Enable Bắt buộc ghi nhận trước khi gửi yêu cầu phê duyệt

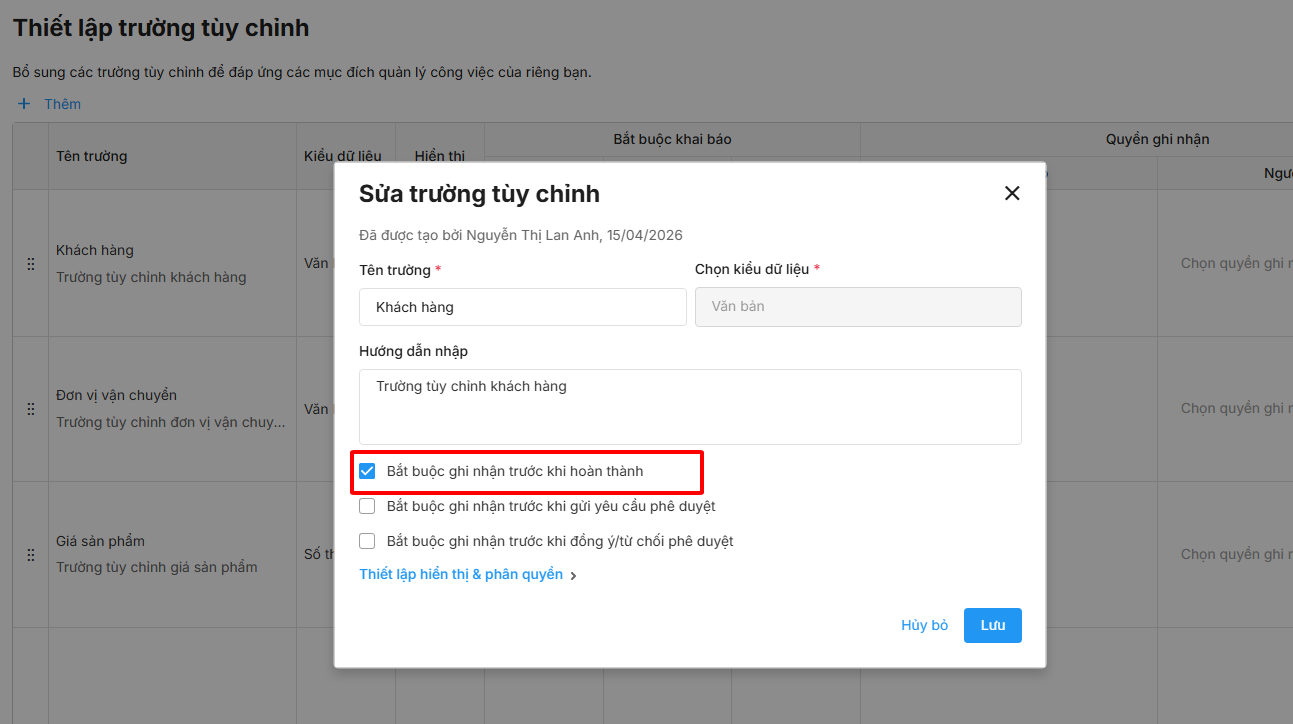(368, 506)
